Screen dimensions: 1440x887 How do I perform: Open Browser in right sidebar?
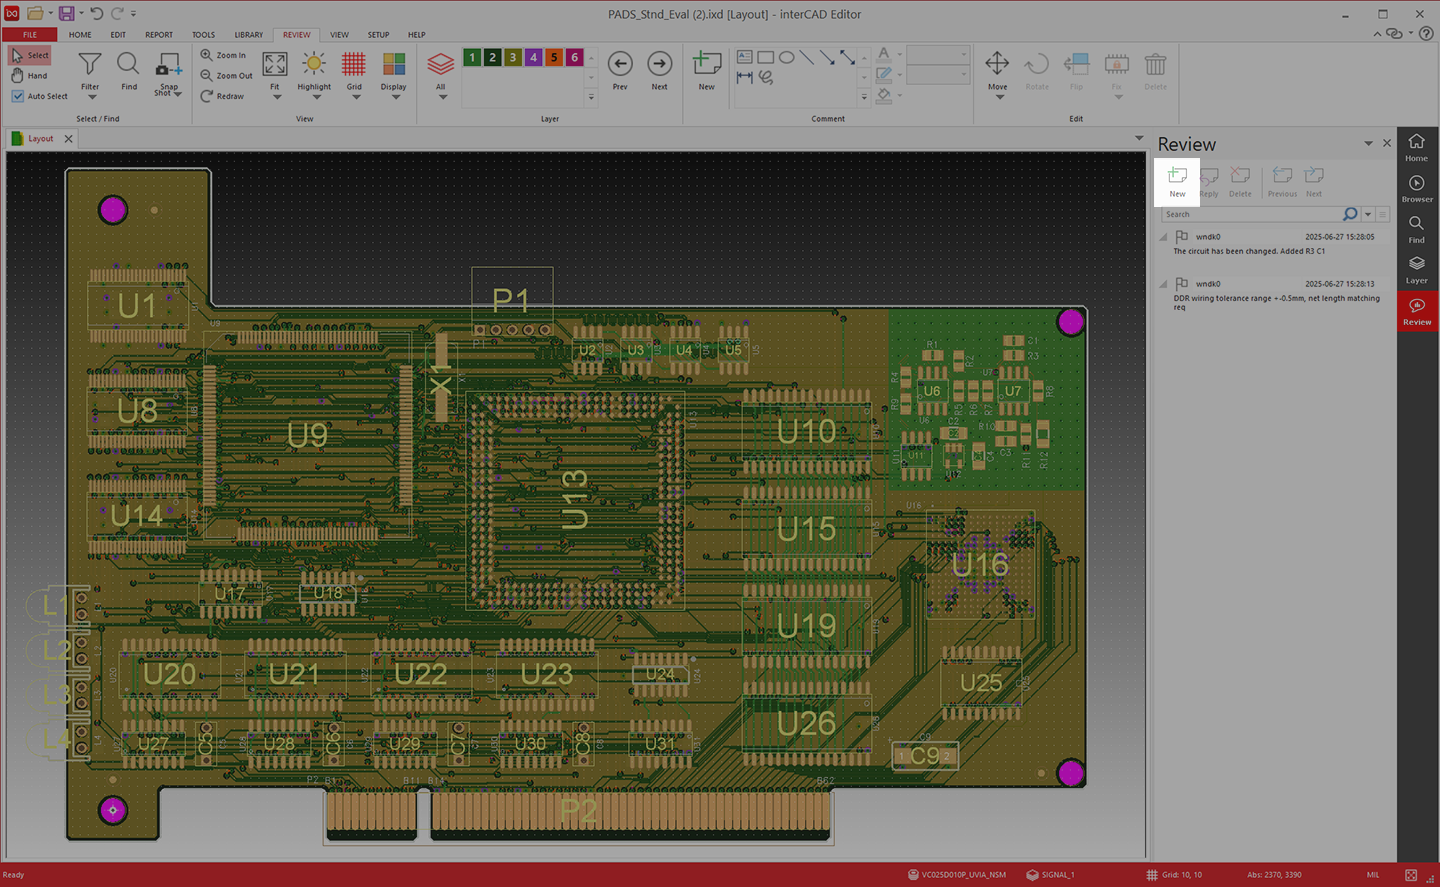[1417, 188]
